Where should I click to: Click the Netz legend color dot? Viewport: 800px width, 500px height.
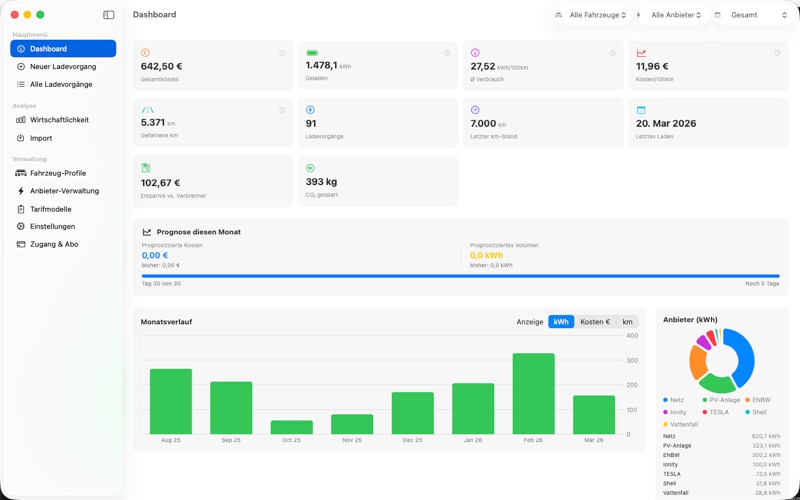665,400
